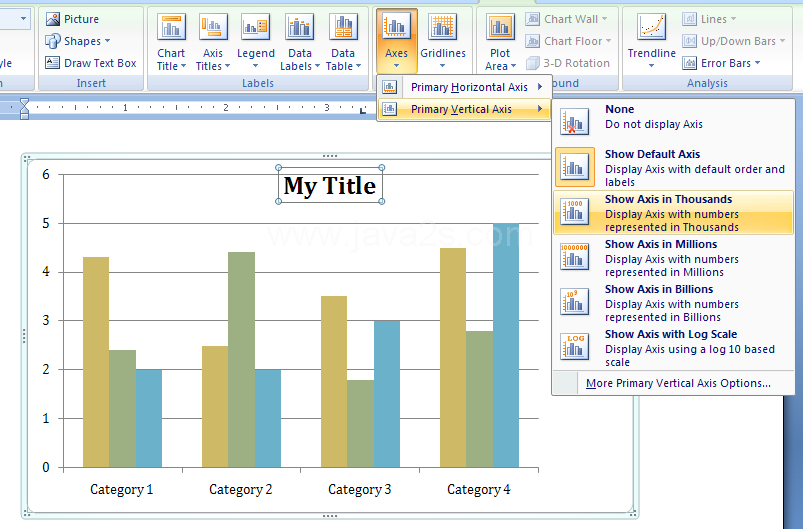The image size is (803, 529).
Task: Select Show Axis in Thousands
Action: 673,213
